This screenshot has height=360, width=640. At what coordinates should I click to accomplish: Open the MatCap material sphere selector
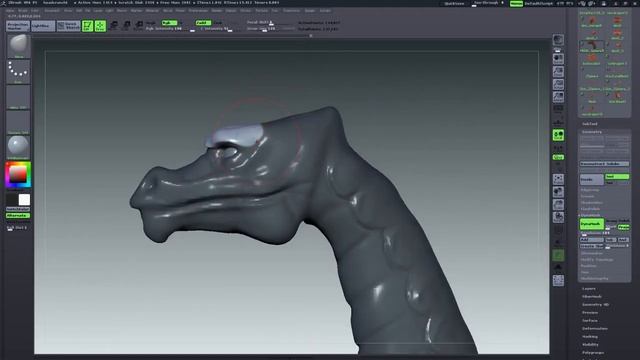tap(18, 147)
